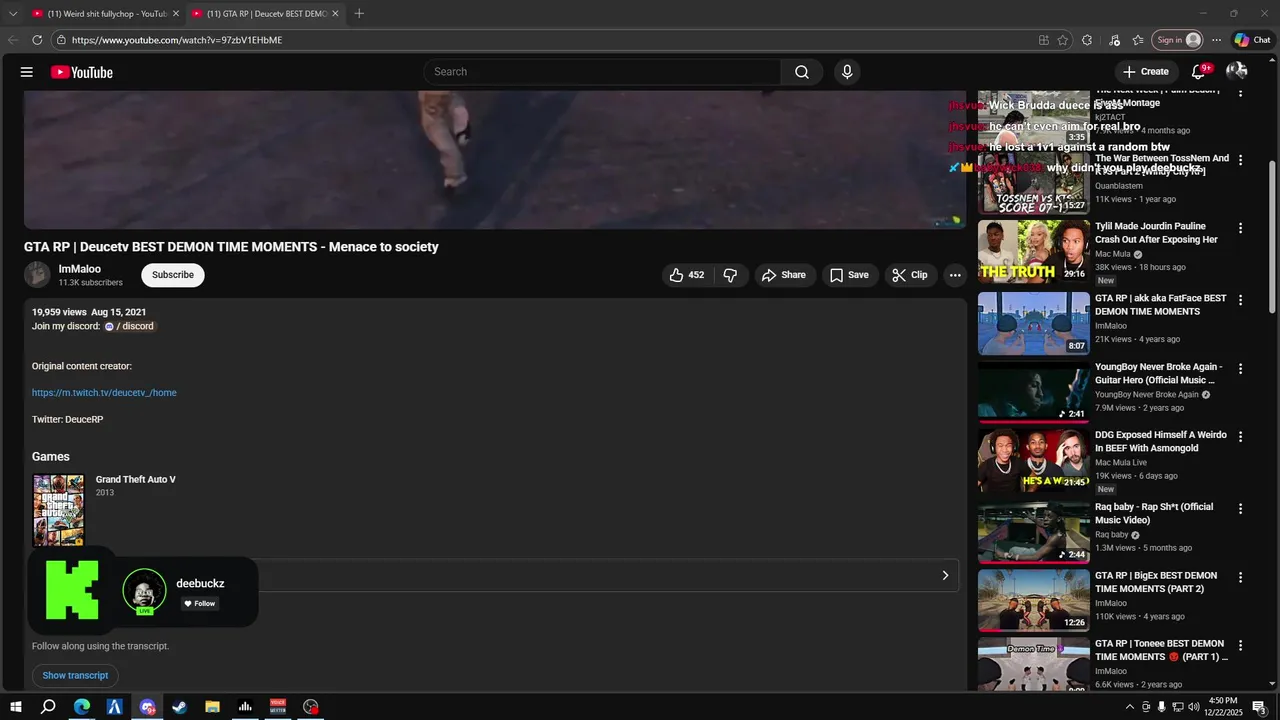Screen dimensions: 1280x720
Task: Open volume control in system tray
Action: pyautogui.click(x=1193, y=707)
